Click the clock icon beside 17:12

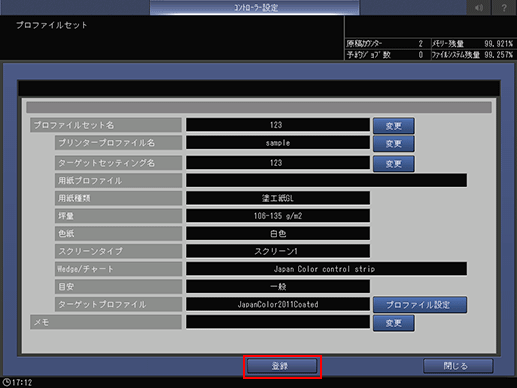pos(6,382)
